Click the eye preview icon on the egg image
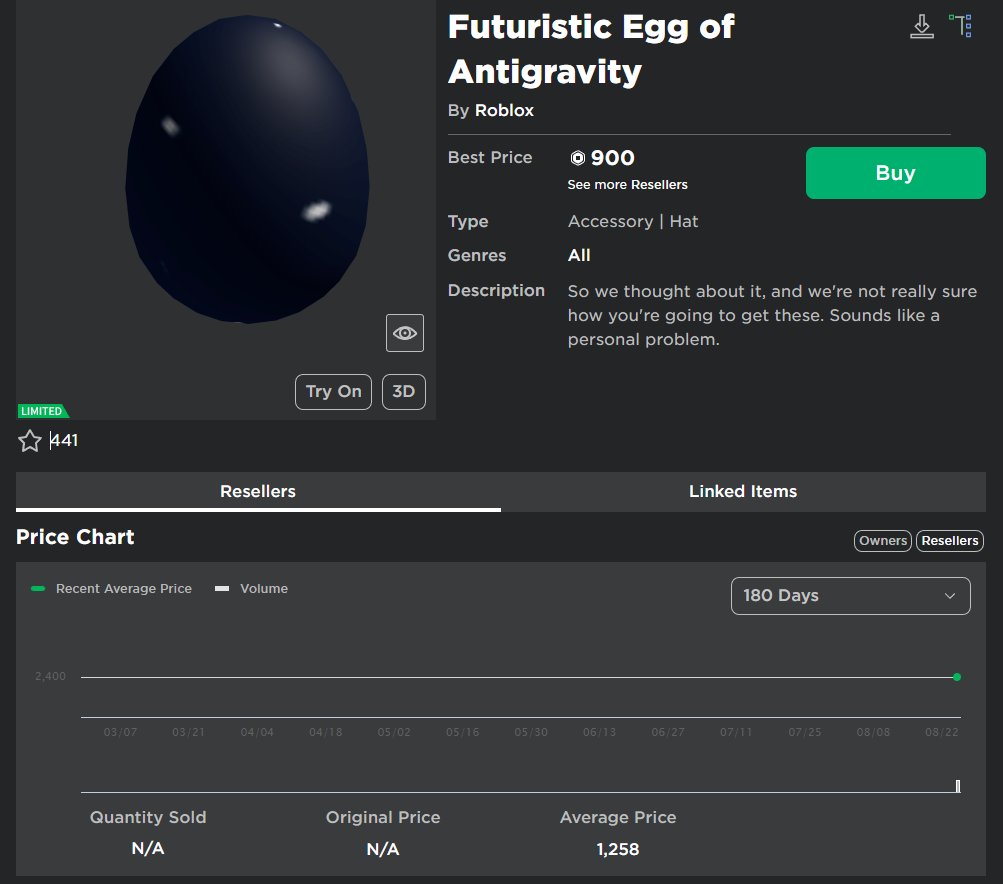Viewport: 1003px width, 884px height. 404,332
